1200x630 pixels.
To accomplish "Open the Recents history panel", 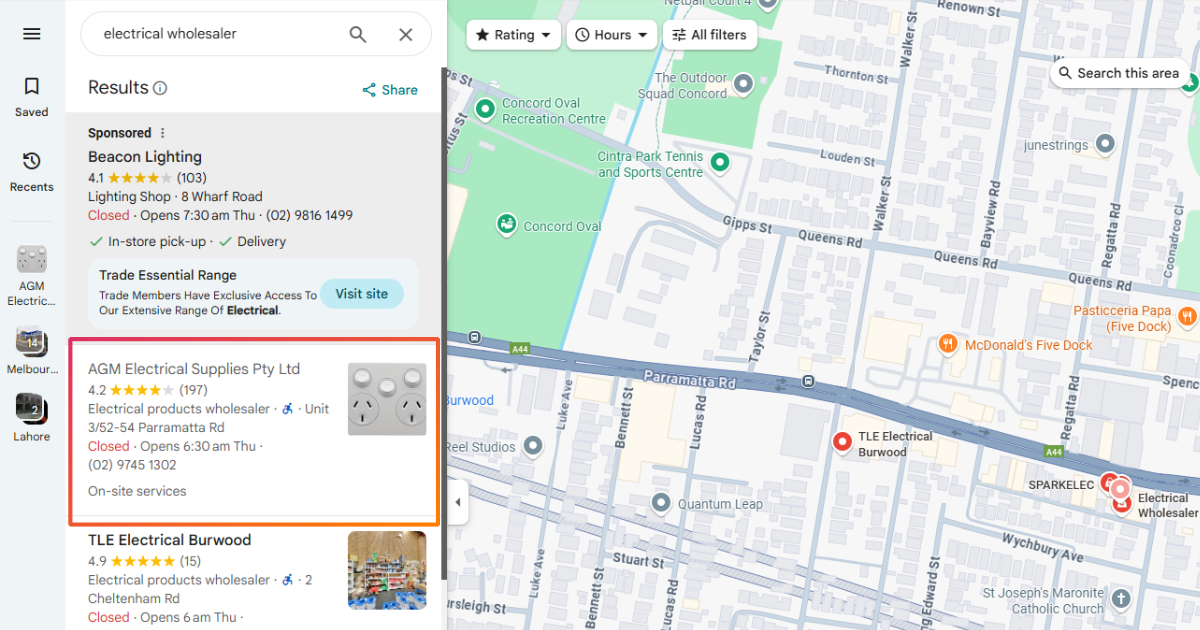I will [x=32, y=172].
